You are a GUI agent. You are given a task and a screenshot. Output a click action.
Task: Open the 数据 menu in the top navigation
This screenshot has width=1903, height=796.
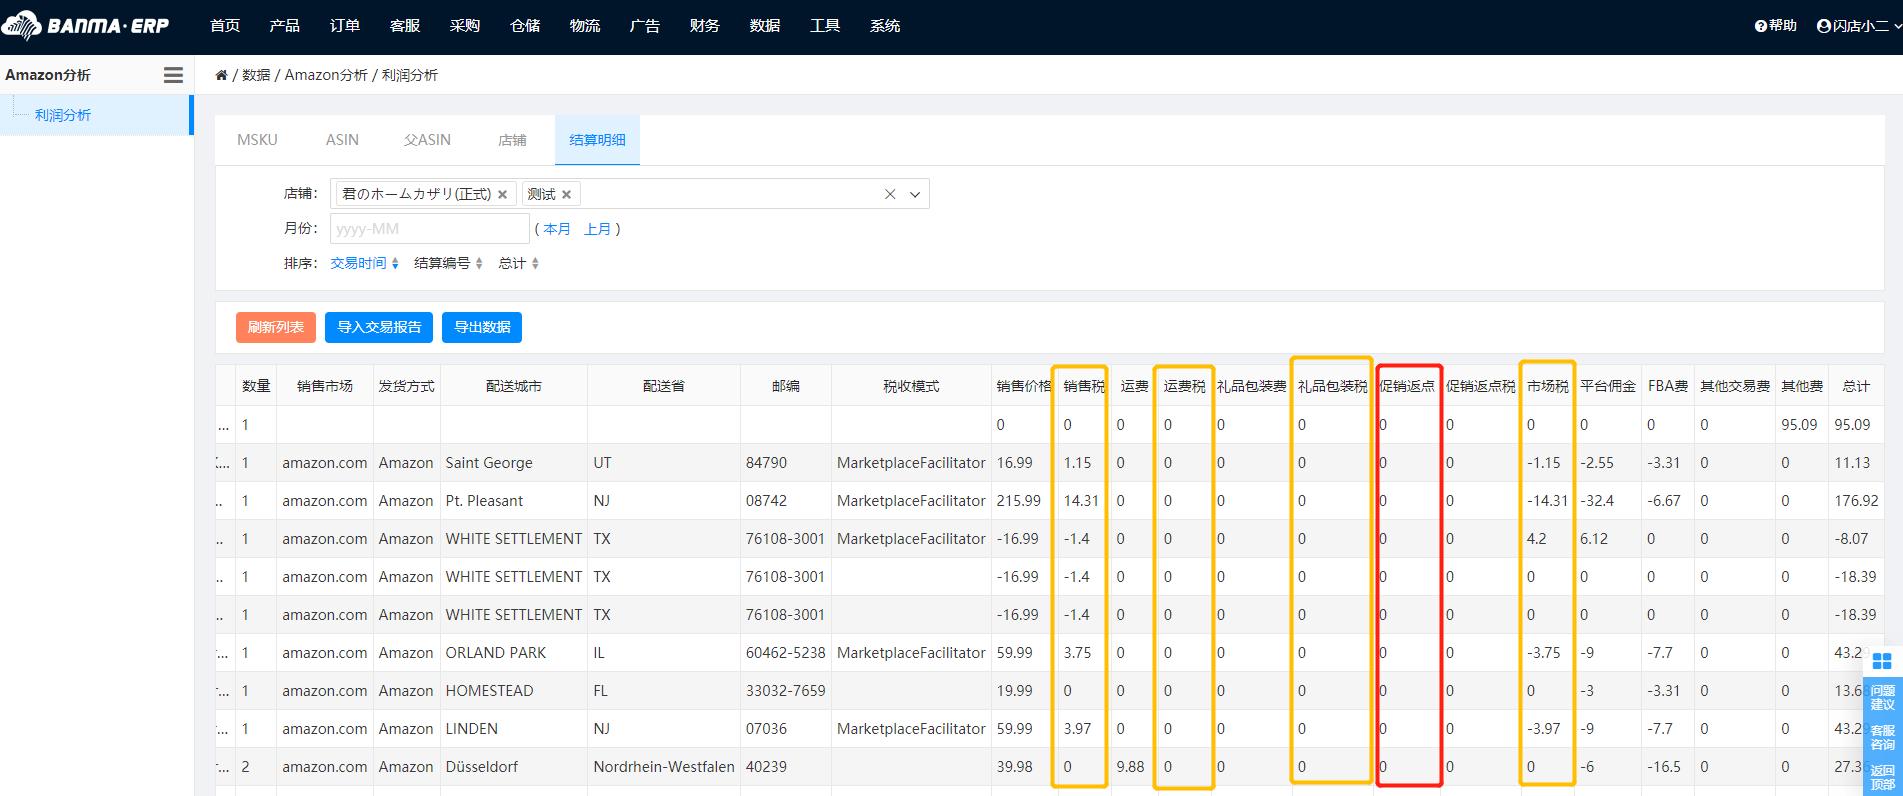coord(764,26)
